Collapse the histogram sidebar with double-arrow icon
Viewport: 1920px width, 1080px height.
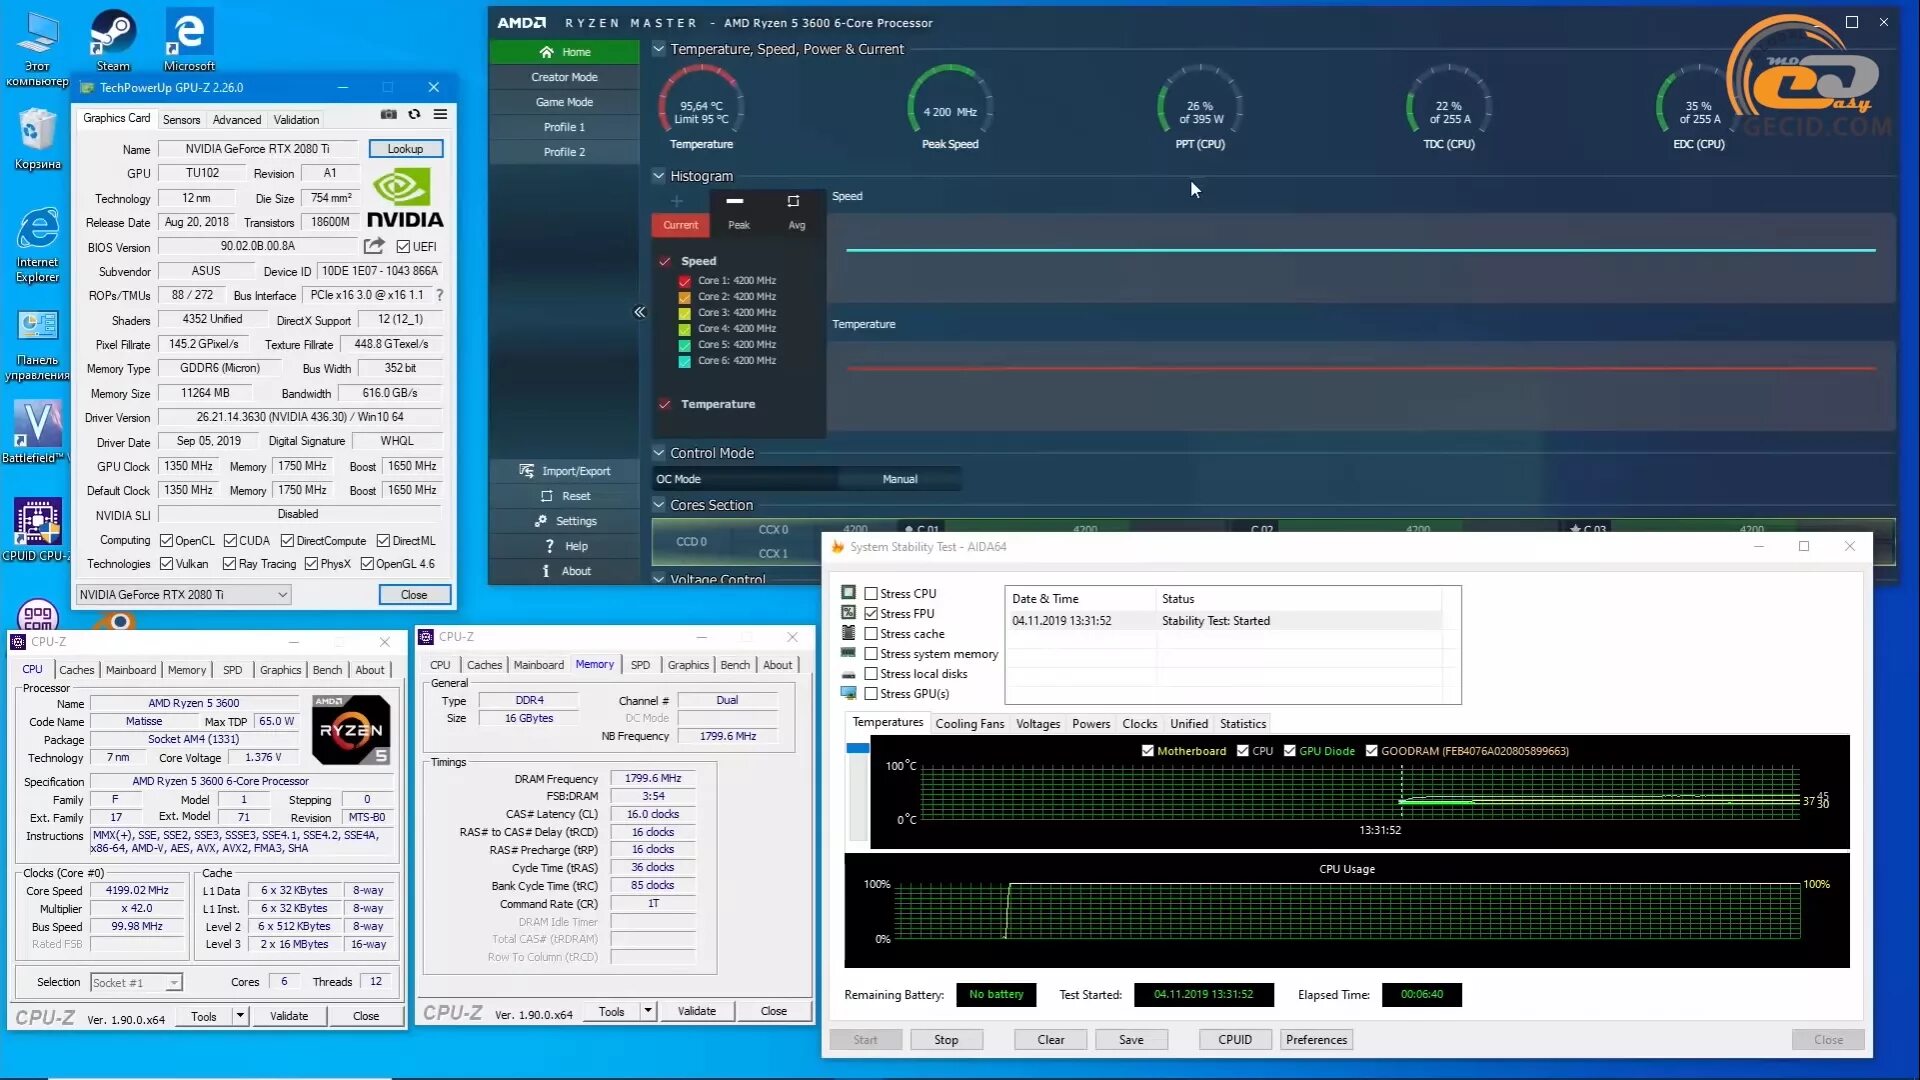pos(640,312)
